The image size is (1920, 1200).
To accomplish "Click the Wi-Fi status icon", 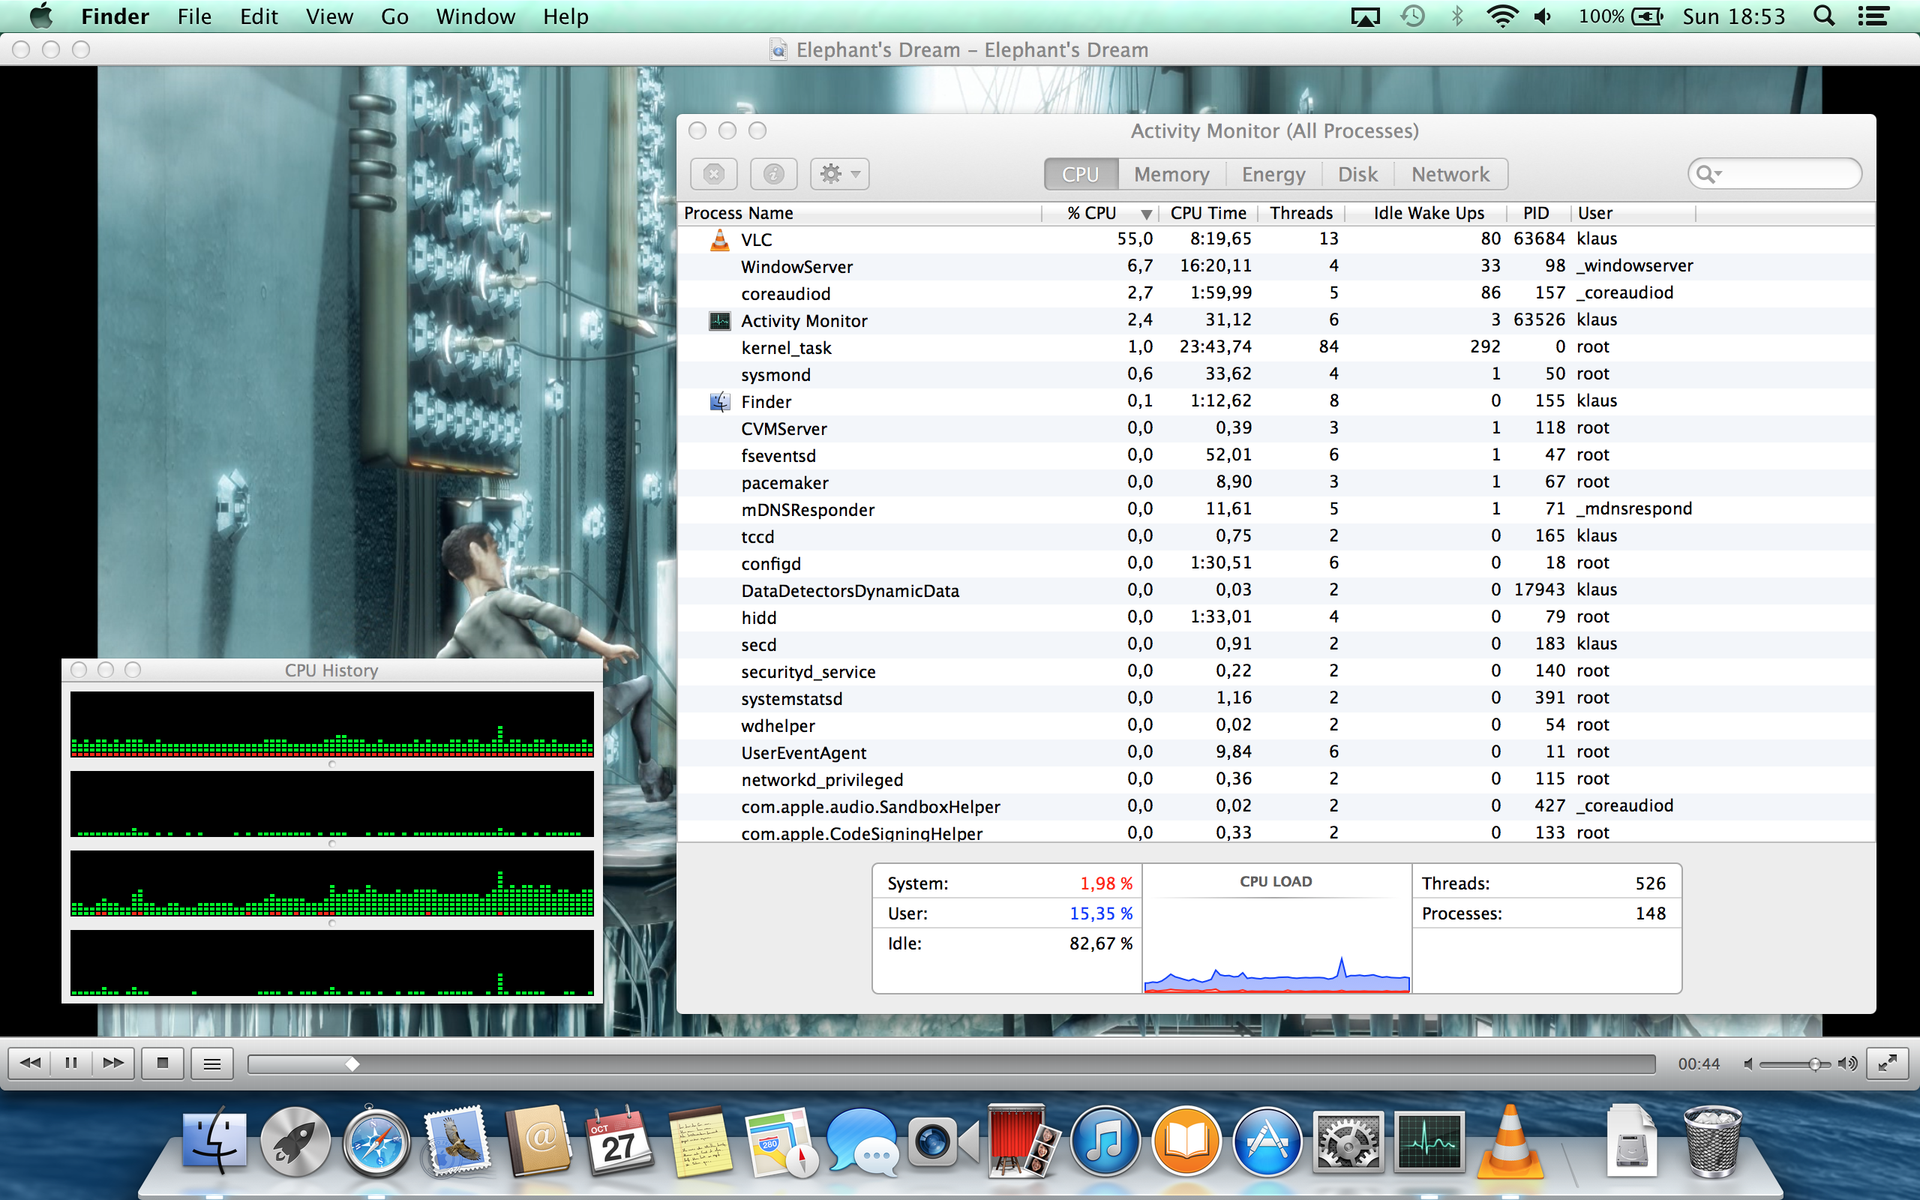I will pos(1501,16).
